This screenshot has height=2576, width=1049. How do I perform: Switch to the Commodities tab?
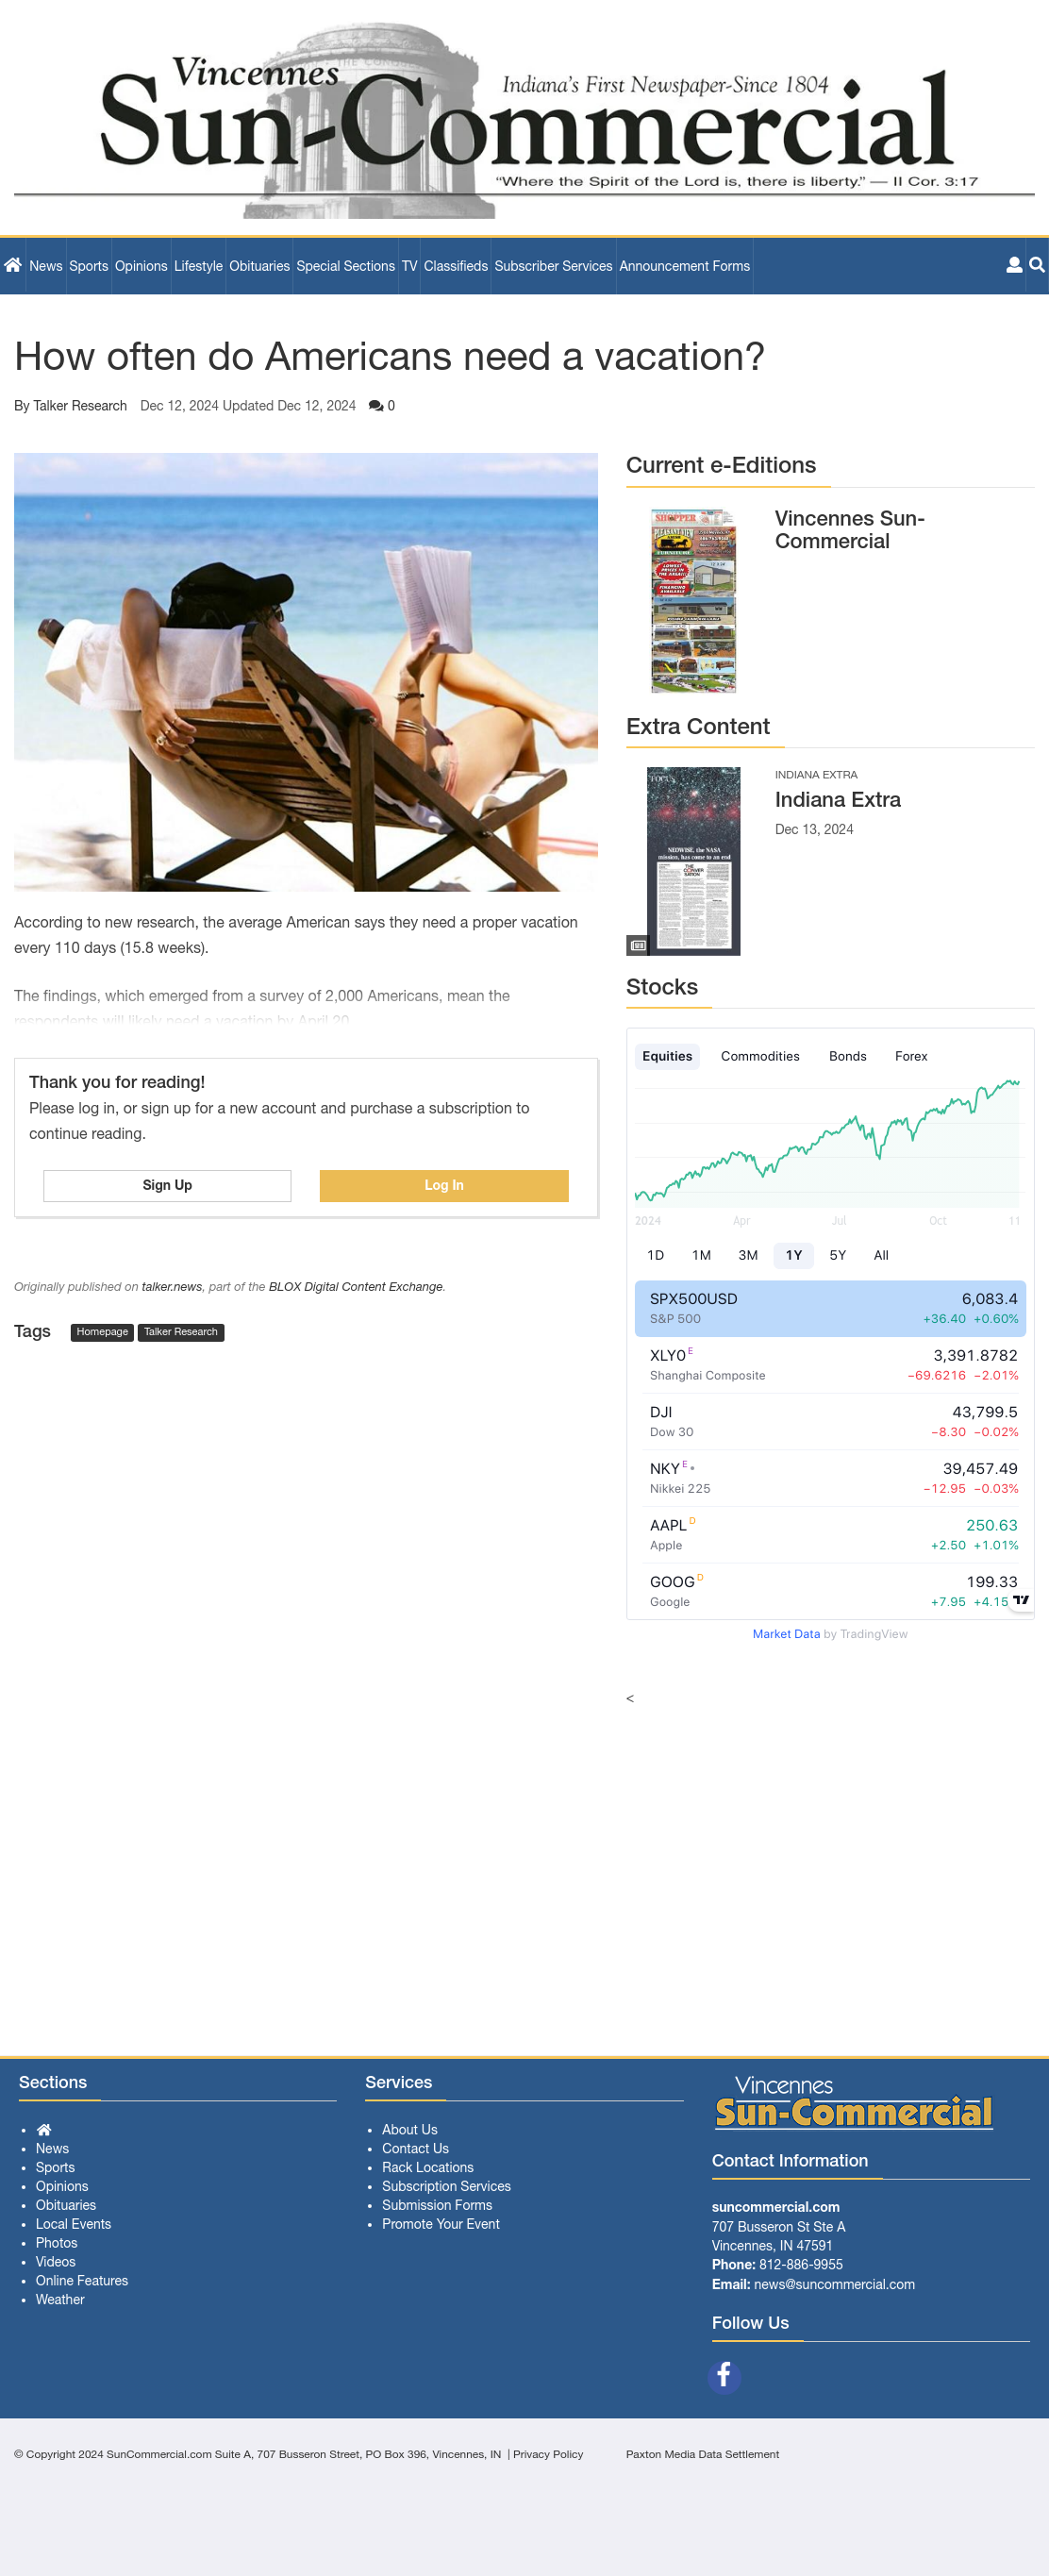(x=760, y=1056)
